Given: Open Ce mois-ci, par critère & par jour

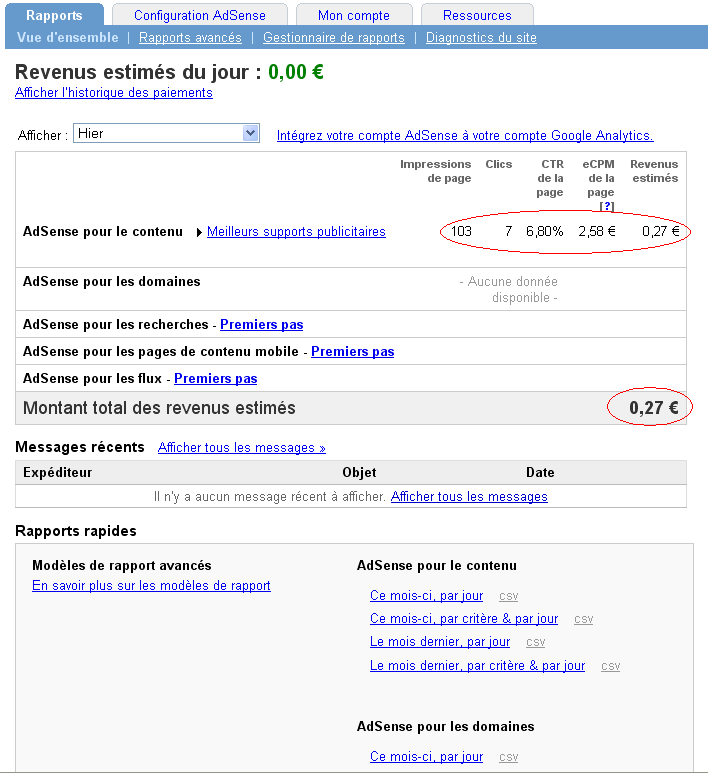Looking at the screenshot, I should (464, 619).
